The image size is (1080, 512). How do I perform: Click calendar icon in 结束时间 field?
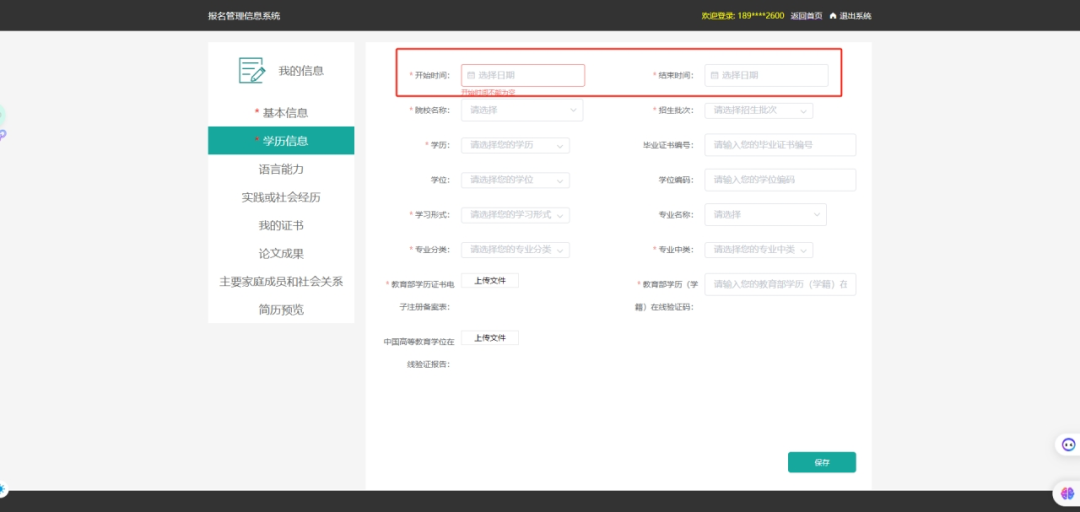[714, 75]
